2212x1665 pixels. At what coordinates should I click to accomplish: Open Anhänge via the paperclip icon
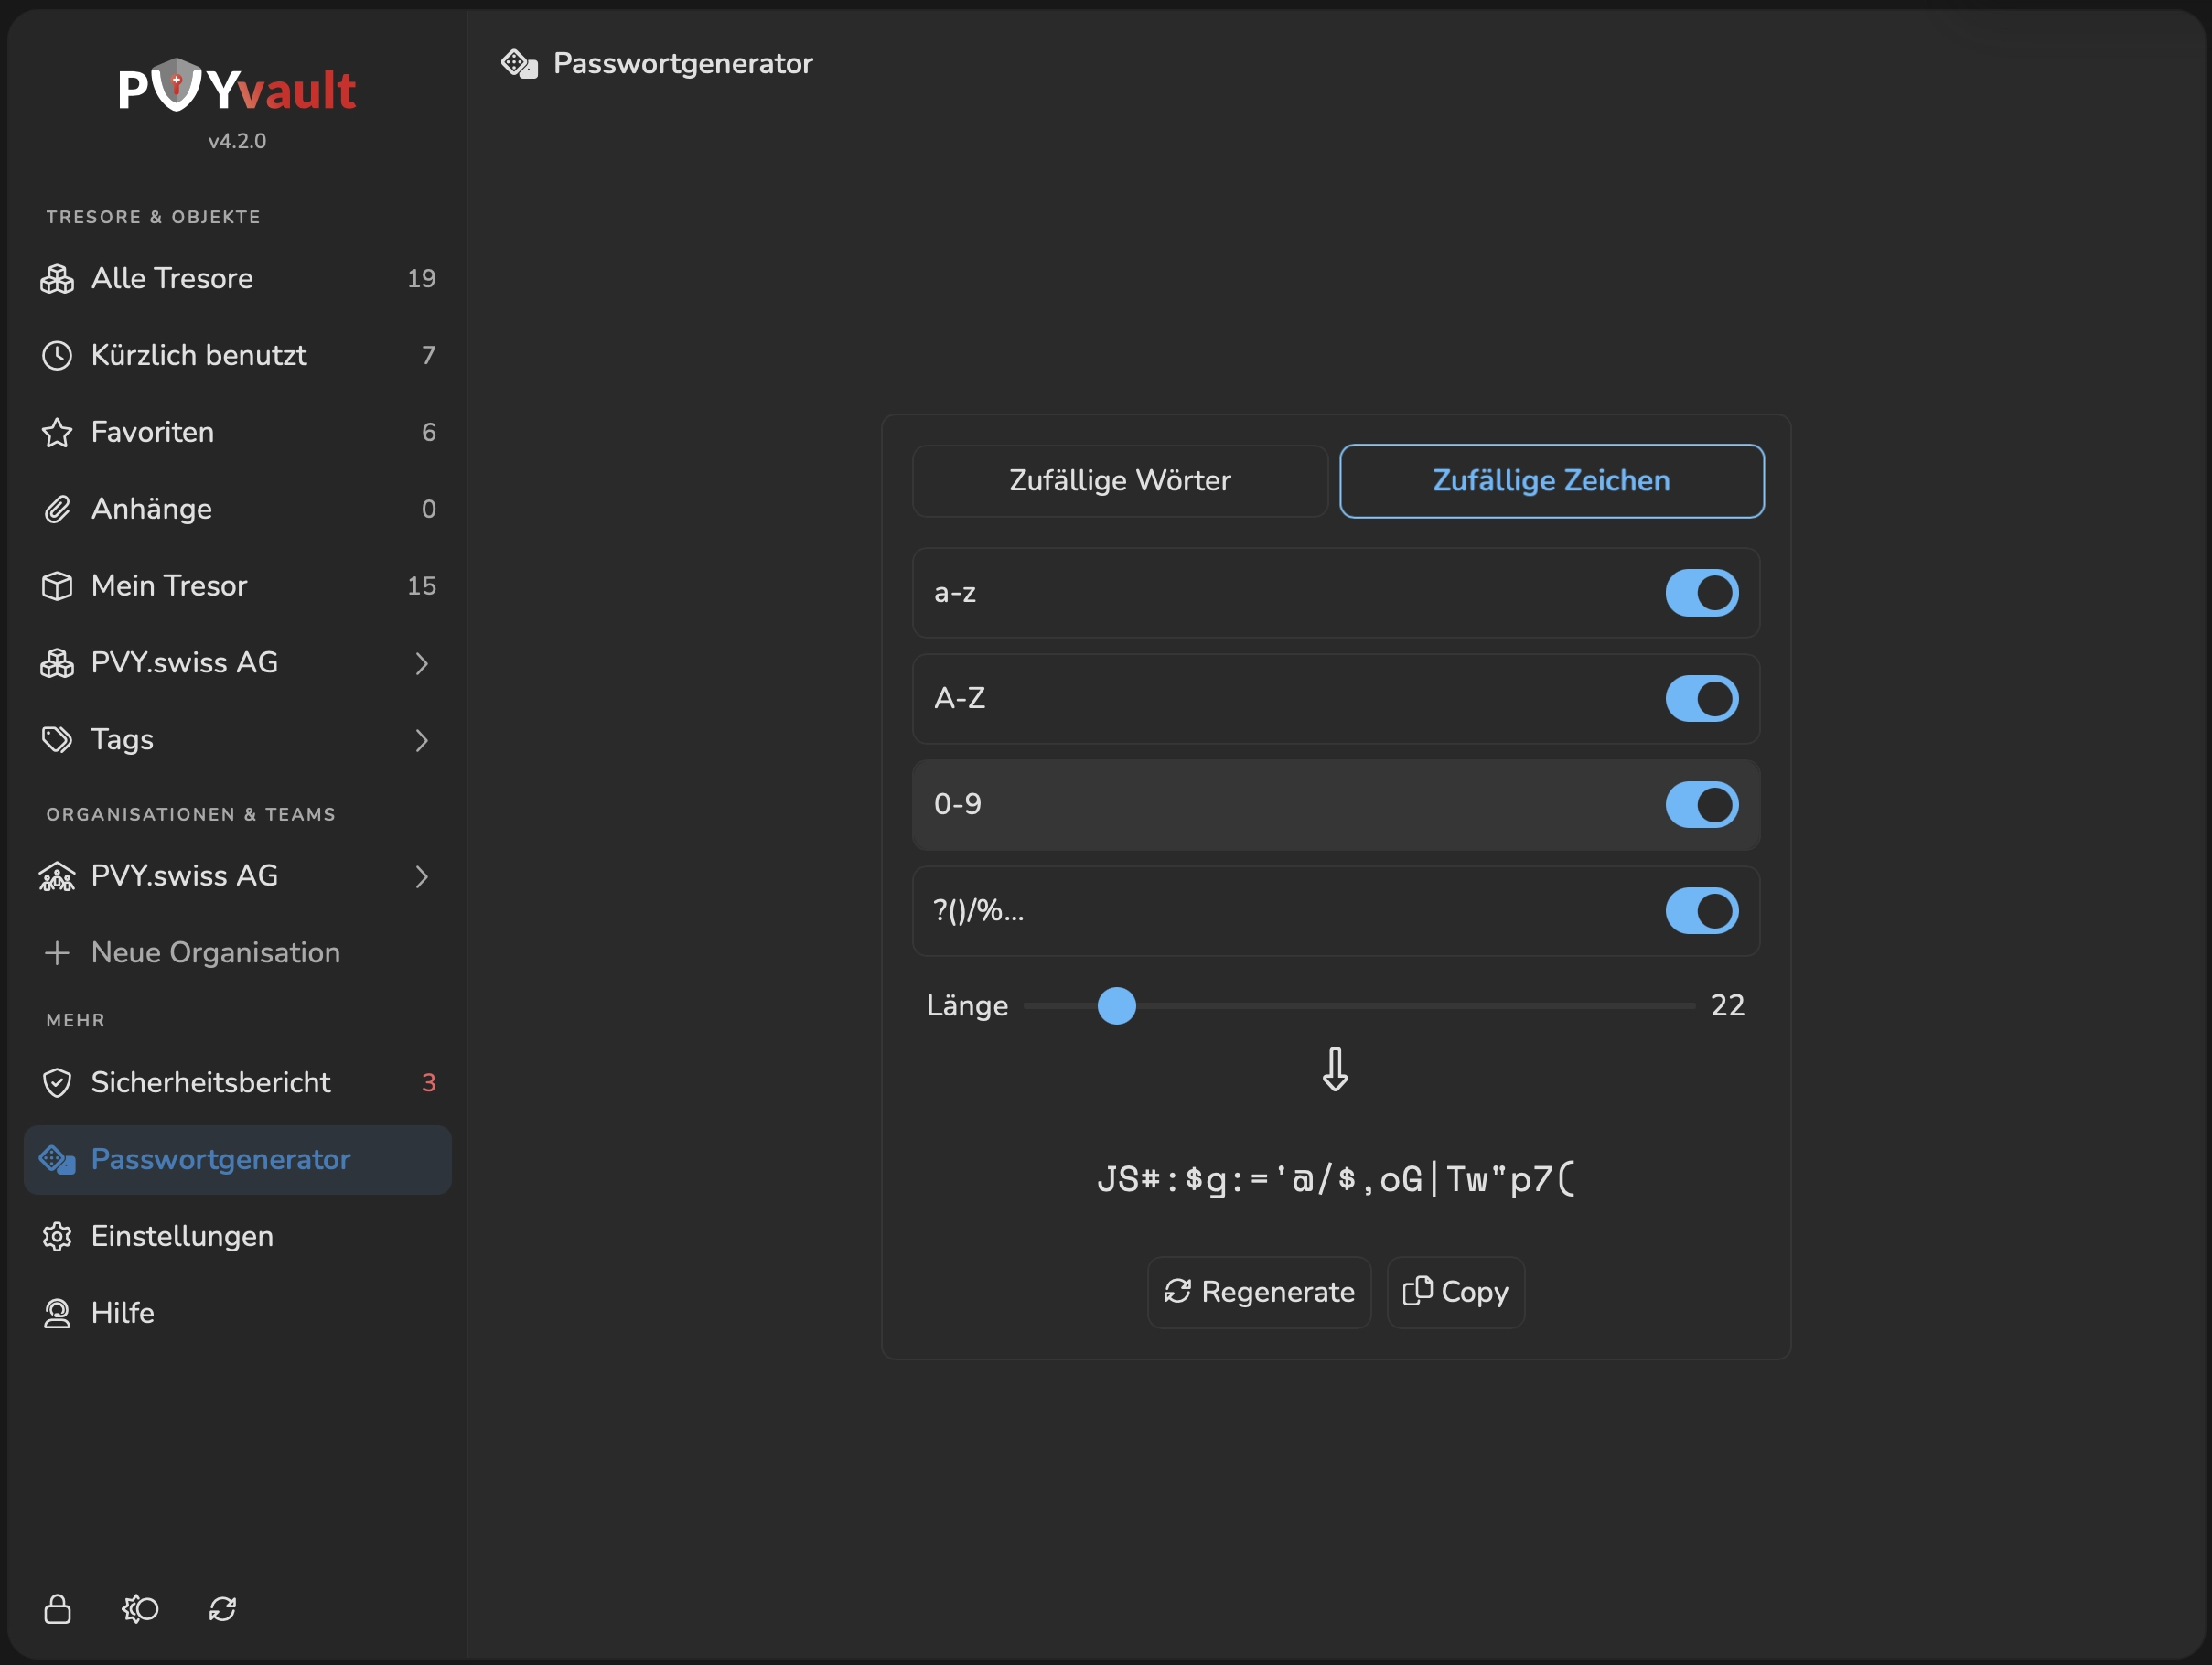[58, 508]
